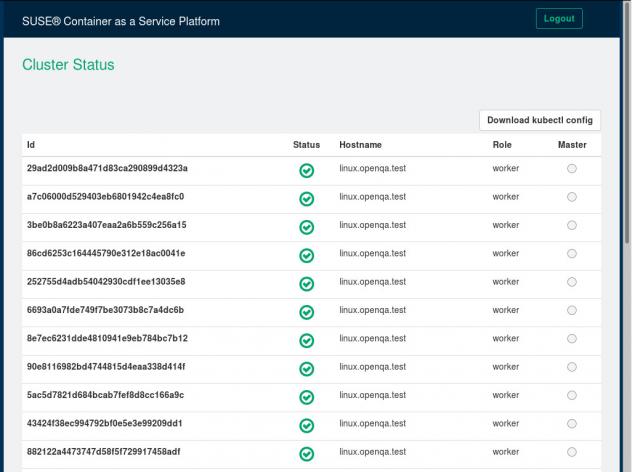Click status icon for node 90e8116982bd4744815d4eaa338d414f
The image size is (632, 472).
(x=307, y=369)
